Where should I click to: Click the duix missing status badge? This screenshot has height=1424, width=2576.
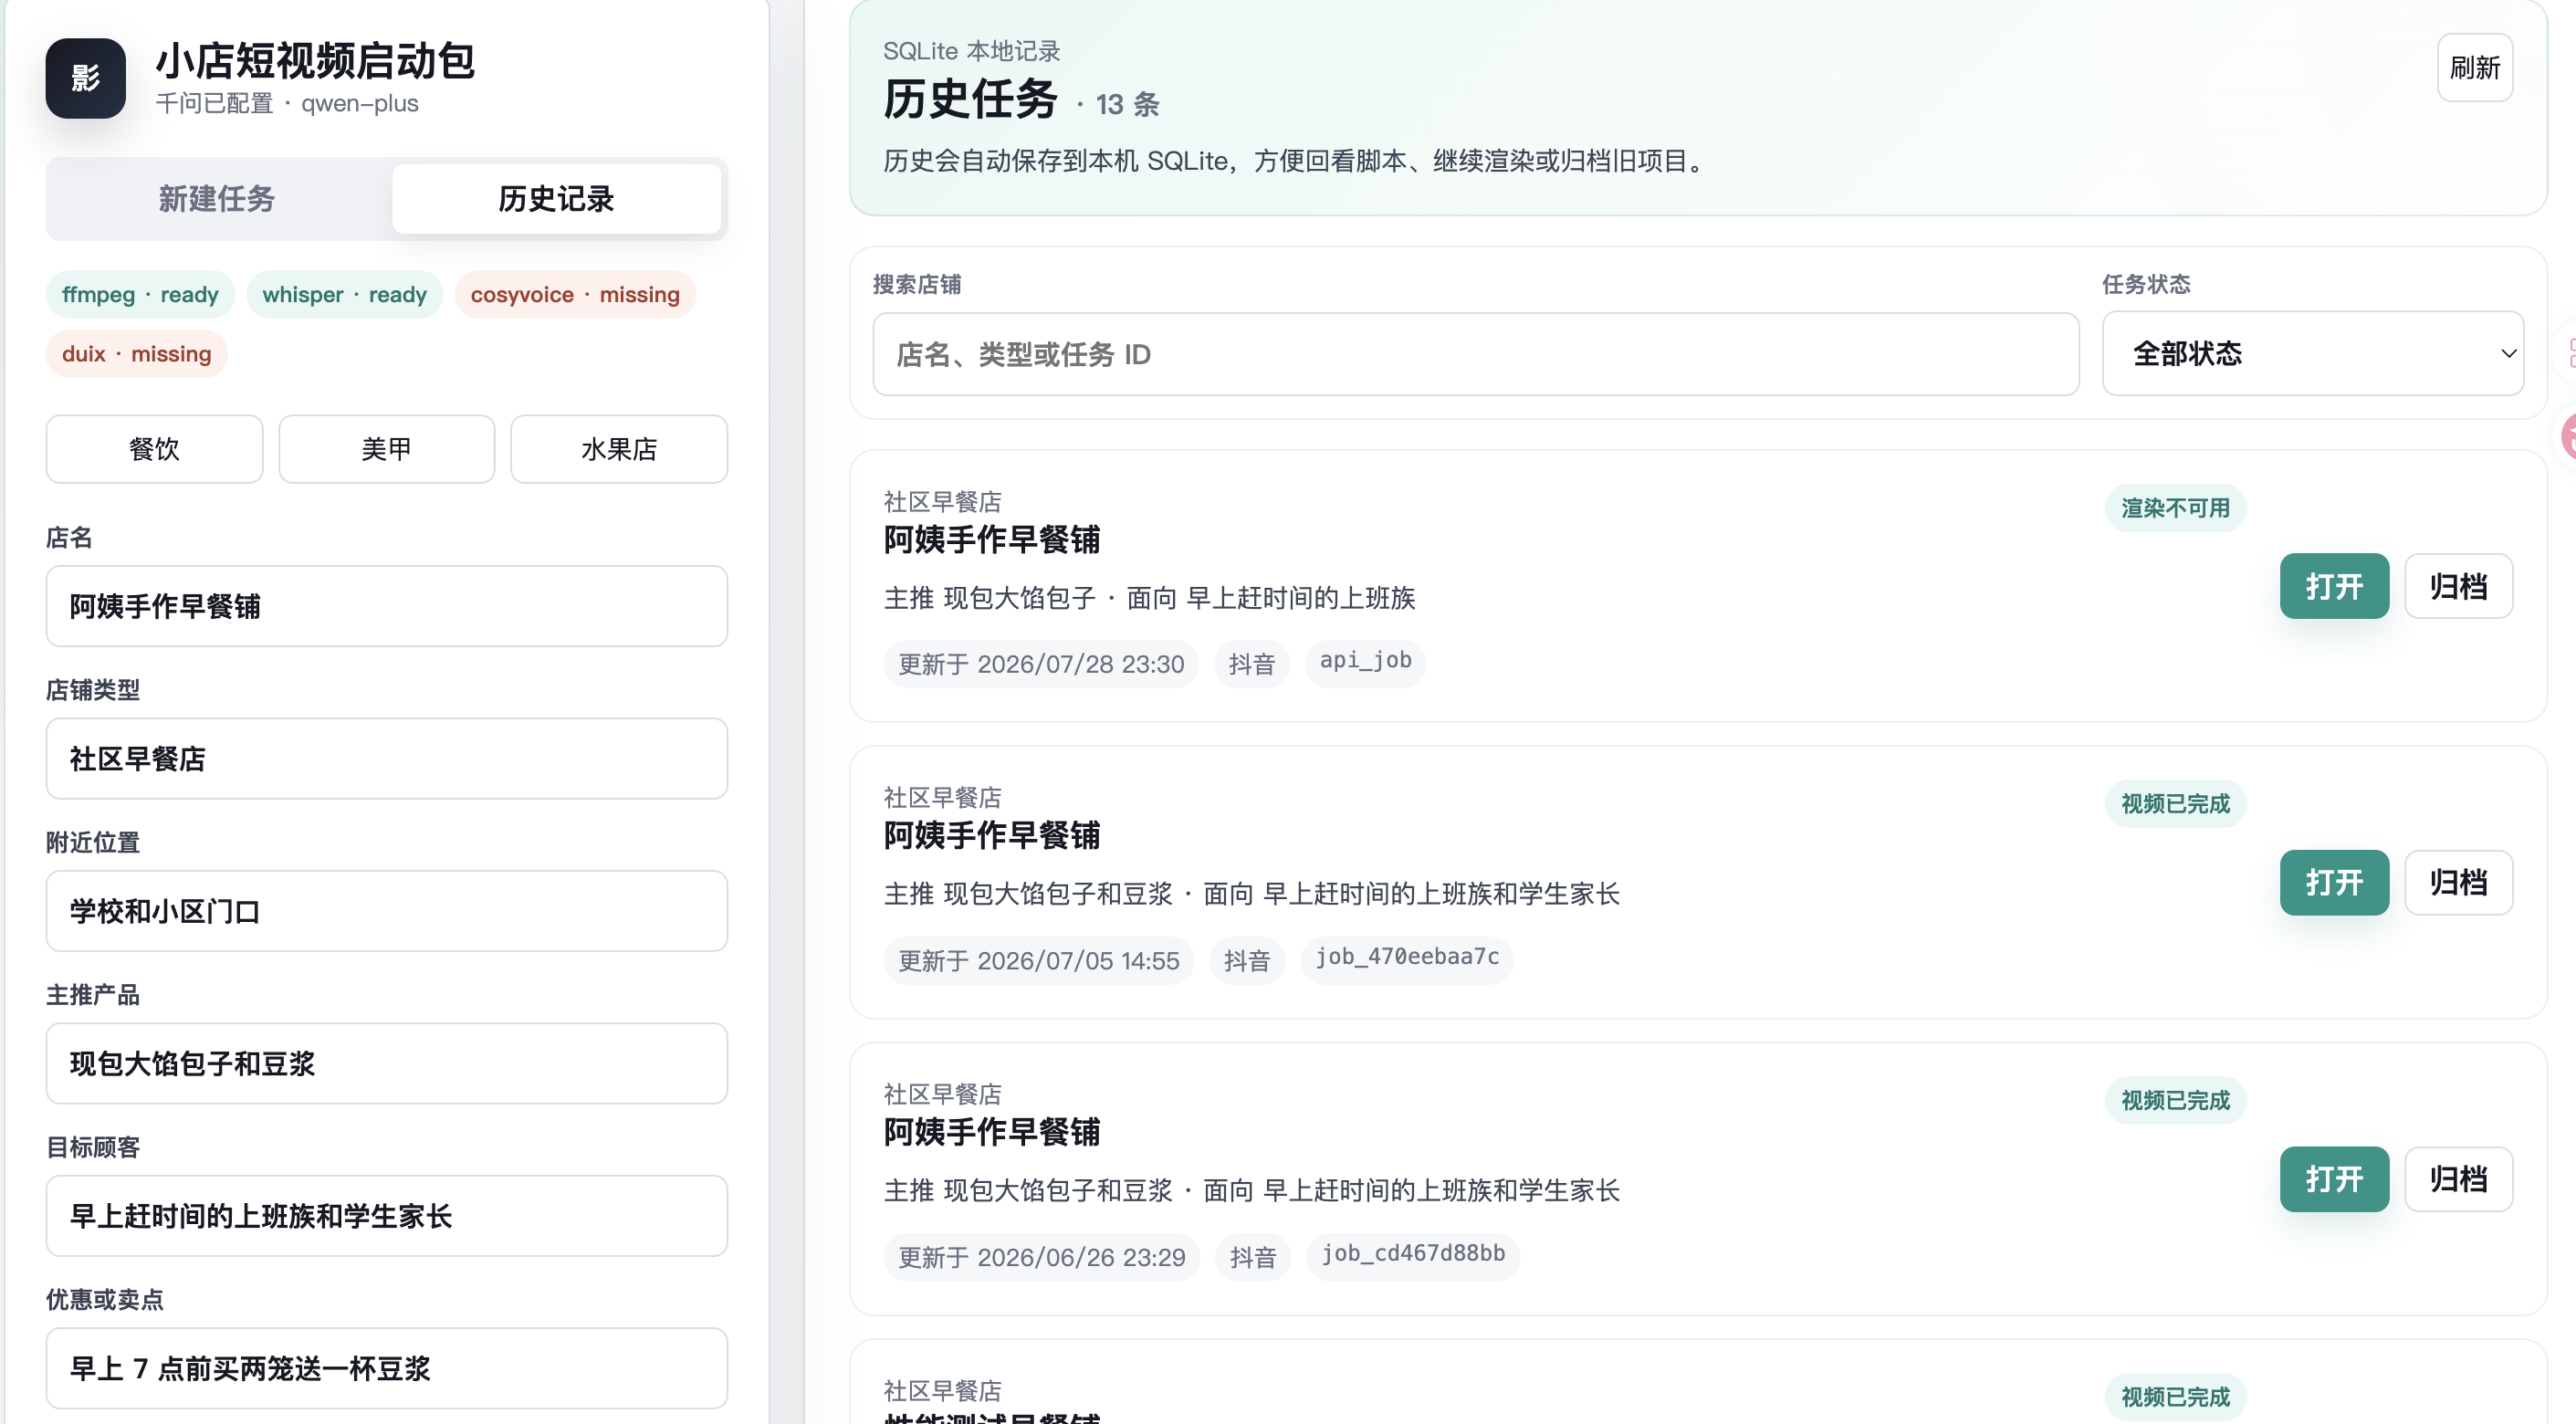137,353
